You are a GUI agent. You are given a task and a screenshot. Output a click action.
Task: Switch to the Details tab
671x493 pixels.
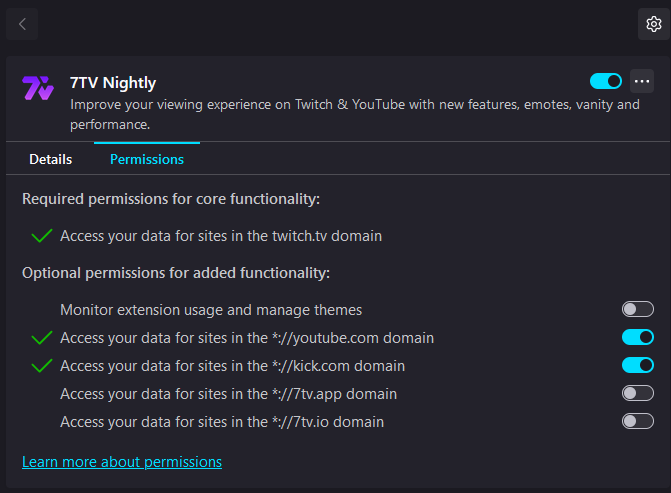(x=50, y=159)
